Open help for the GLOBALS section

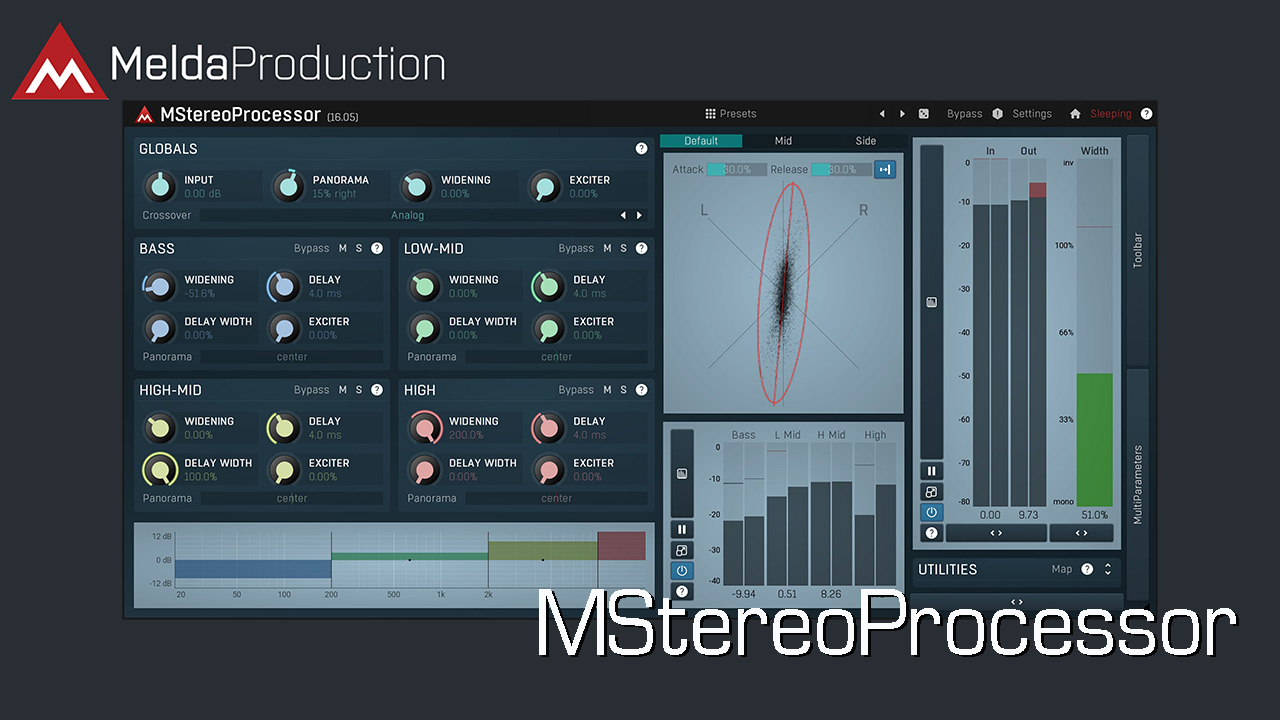point(641,149)
